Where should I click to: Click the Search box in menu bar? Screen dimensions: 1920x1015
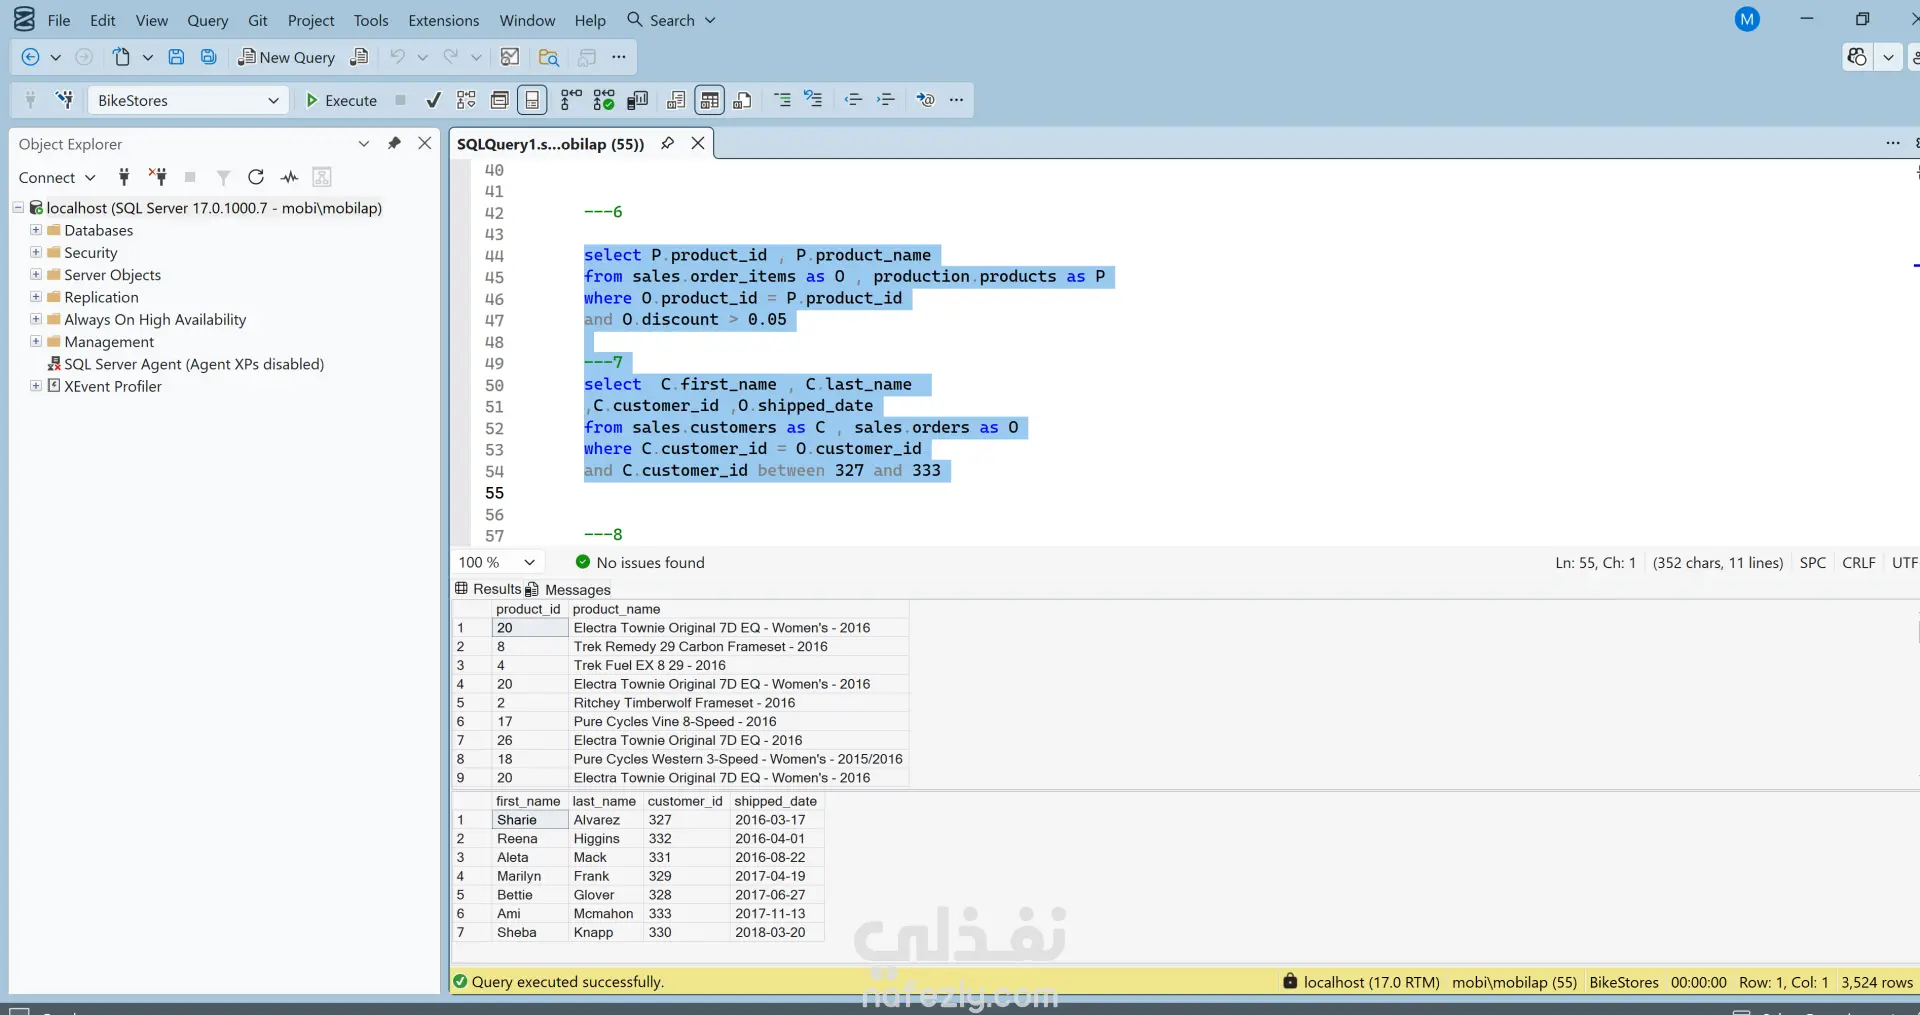pos(671,20)
